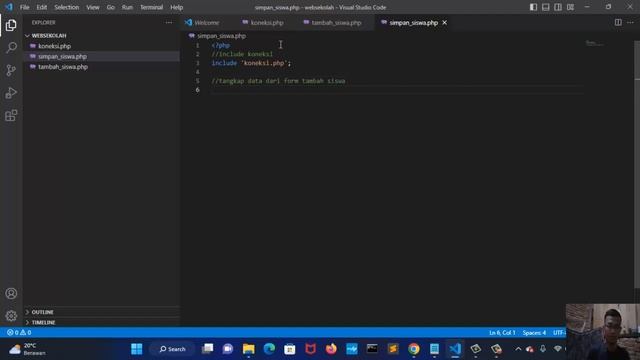Toggle the secondary side bar layout icon
Screen dimensions: 640x360
tap(558, 7)
